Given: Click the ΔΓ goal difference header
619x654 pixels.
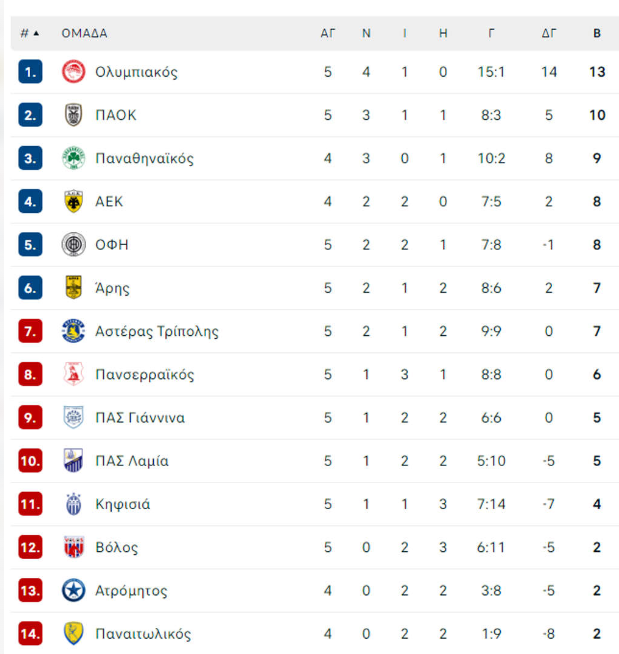Looking at the screenshot, I should click(x=549, y=33).
